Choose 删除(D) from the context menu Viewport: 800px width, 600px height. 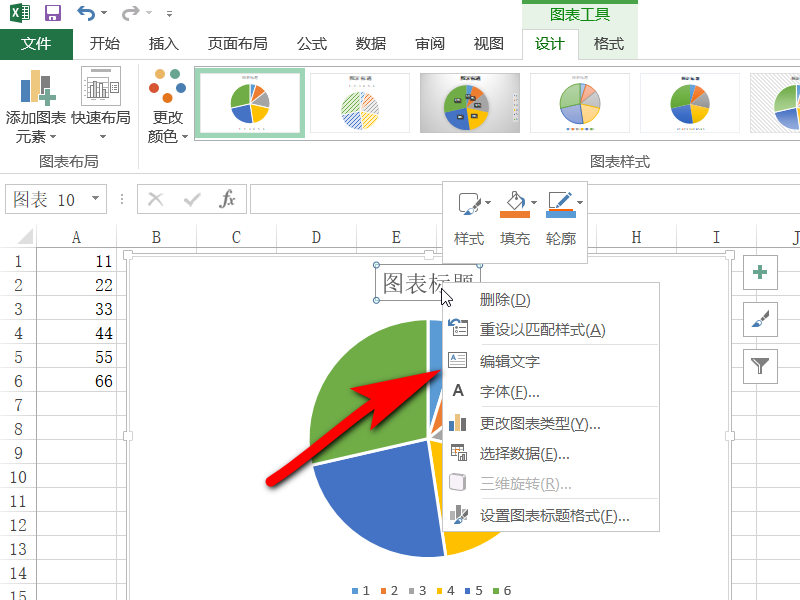tap(551, 299)
